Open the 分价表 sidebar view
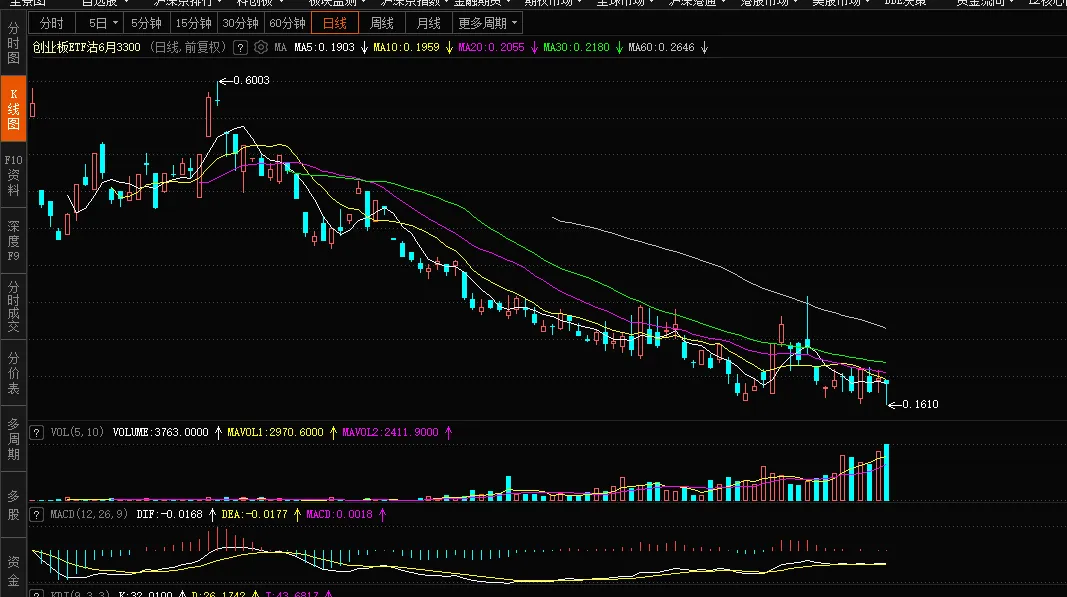 coord(13,373)
